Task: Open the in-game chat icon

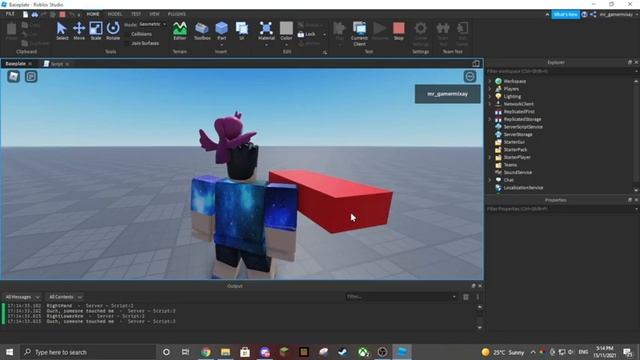Action: pos(31,76)
